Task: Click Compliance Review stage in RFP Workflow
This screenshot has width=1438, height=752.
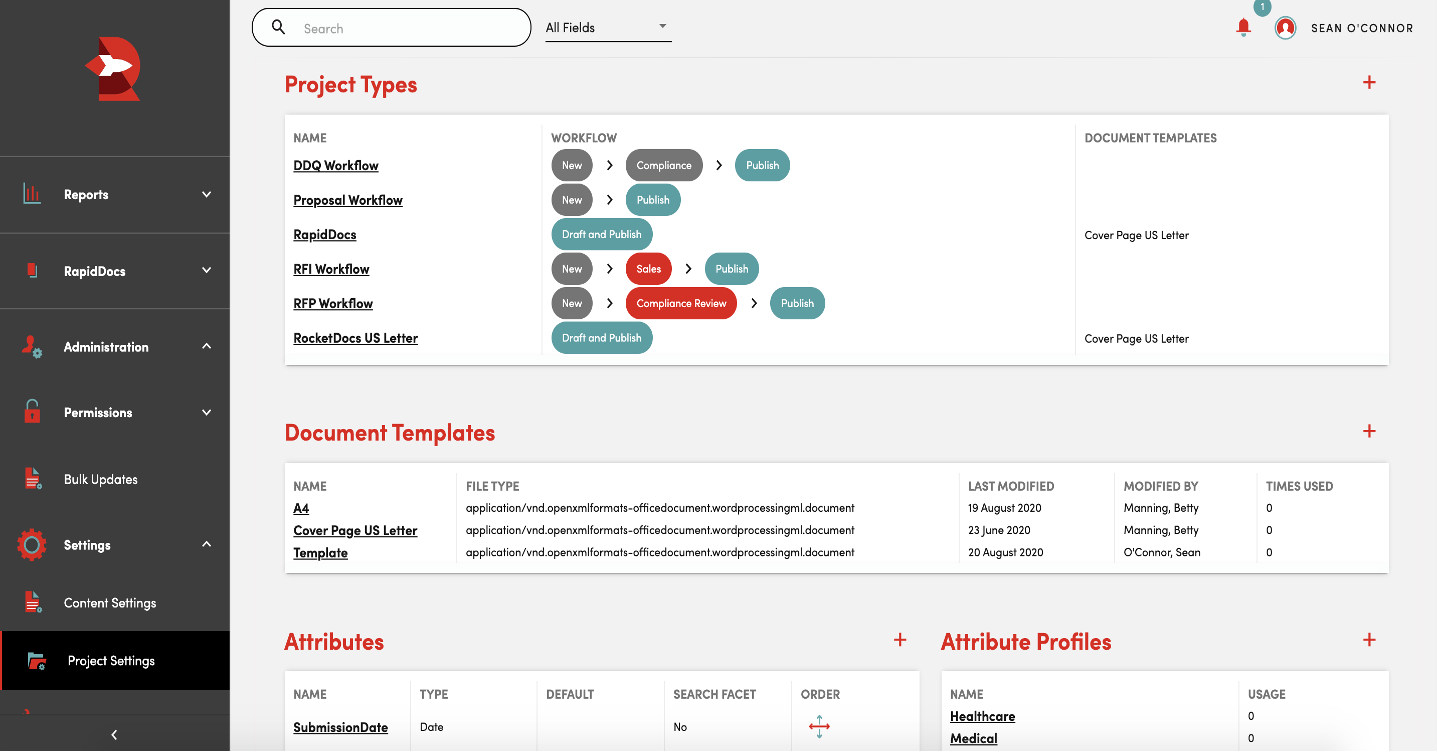Action: (x=681, y=303)
